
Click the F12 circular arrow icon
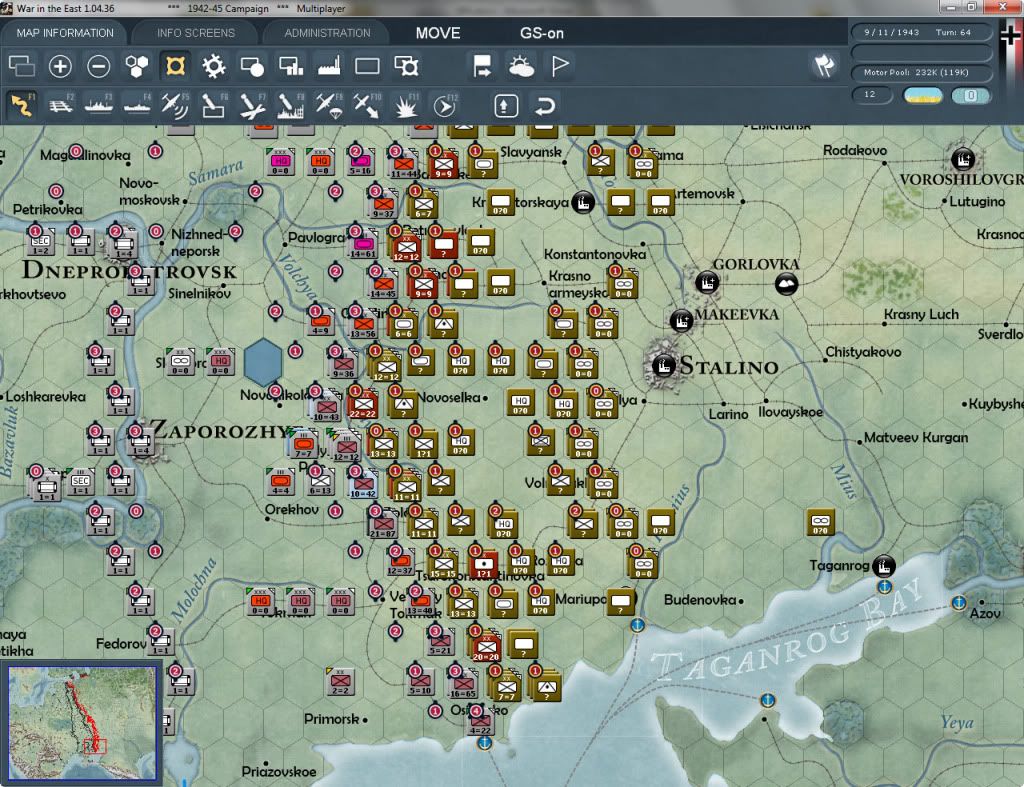pyautogui.click(x=445, y=105)
